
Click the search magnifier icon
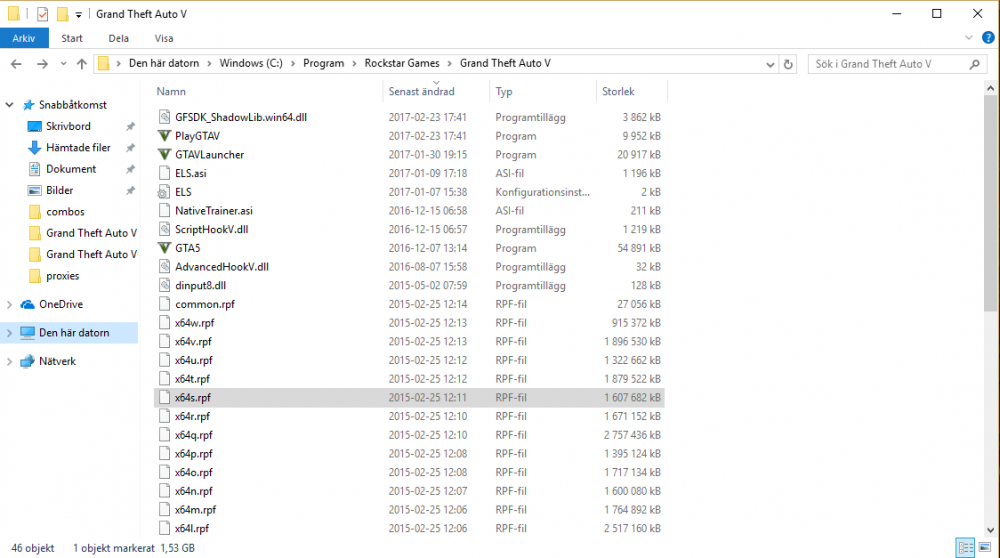pos(974,64)
